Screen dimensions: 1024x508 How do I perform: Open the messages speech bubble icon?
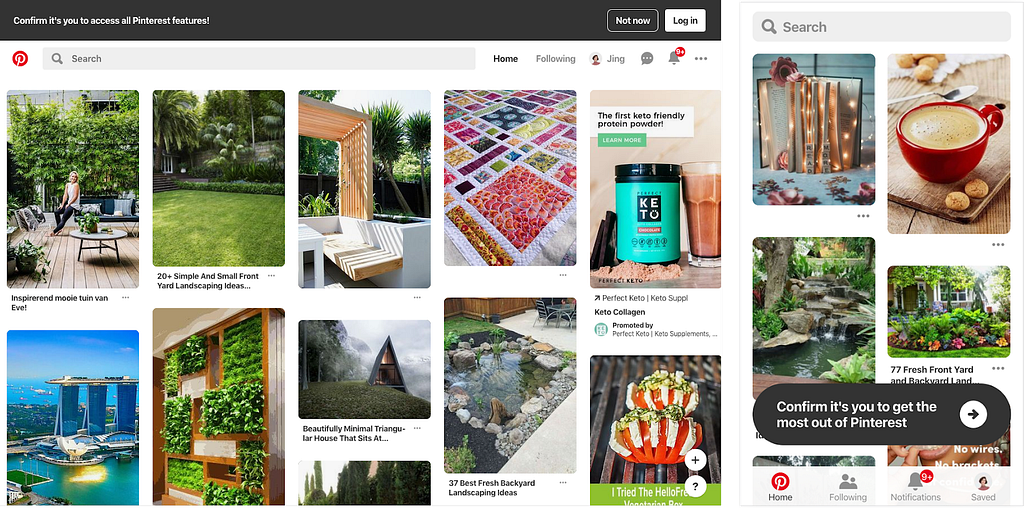(x=647, y=59)
